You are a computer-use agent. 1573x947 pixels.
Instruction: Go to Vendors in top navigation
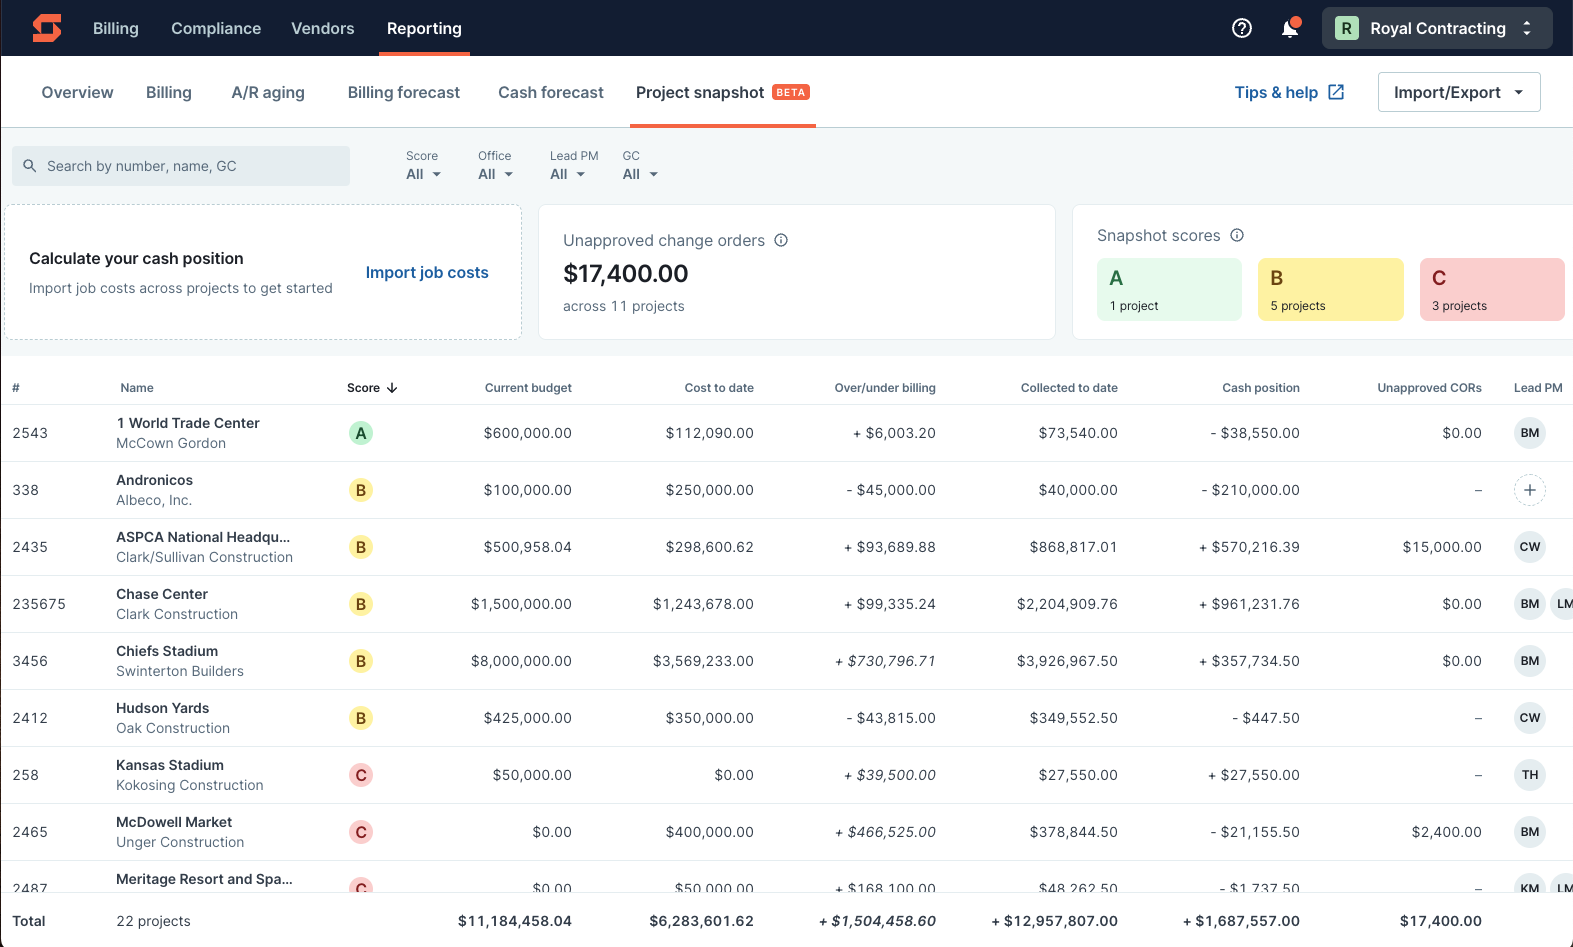point(323,28)
